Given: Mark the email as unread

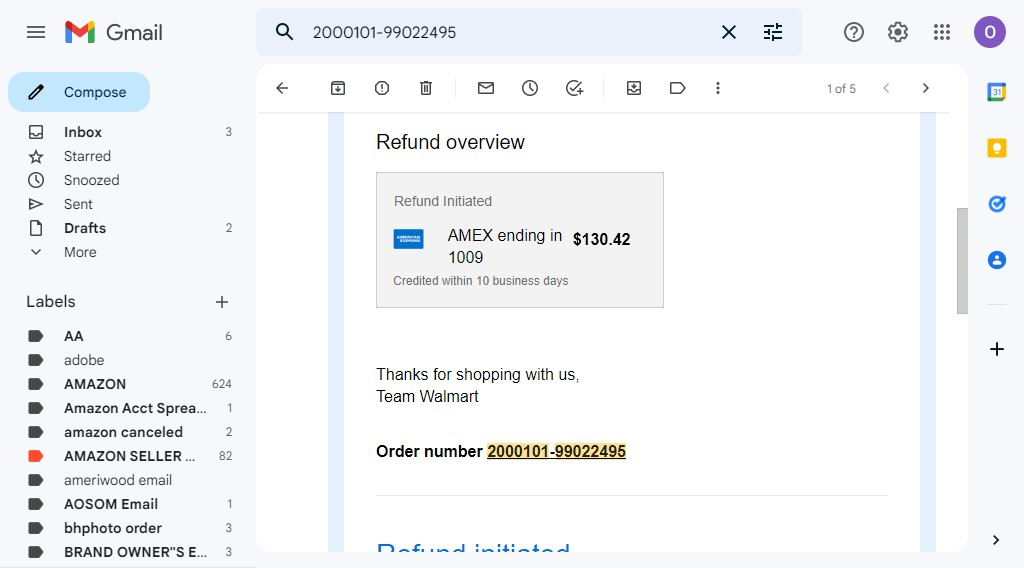Looking at the screenshot, I should click(x=486, y=88).
